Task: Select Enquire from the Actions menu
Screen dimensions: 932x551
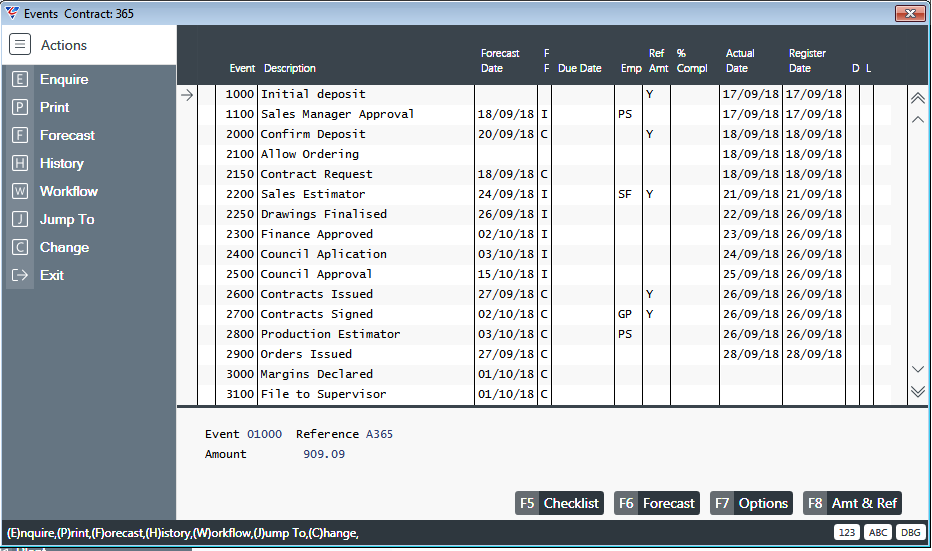Action: point(64,79)
